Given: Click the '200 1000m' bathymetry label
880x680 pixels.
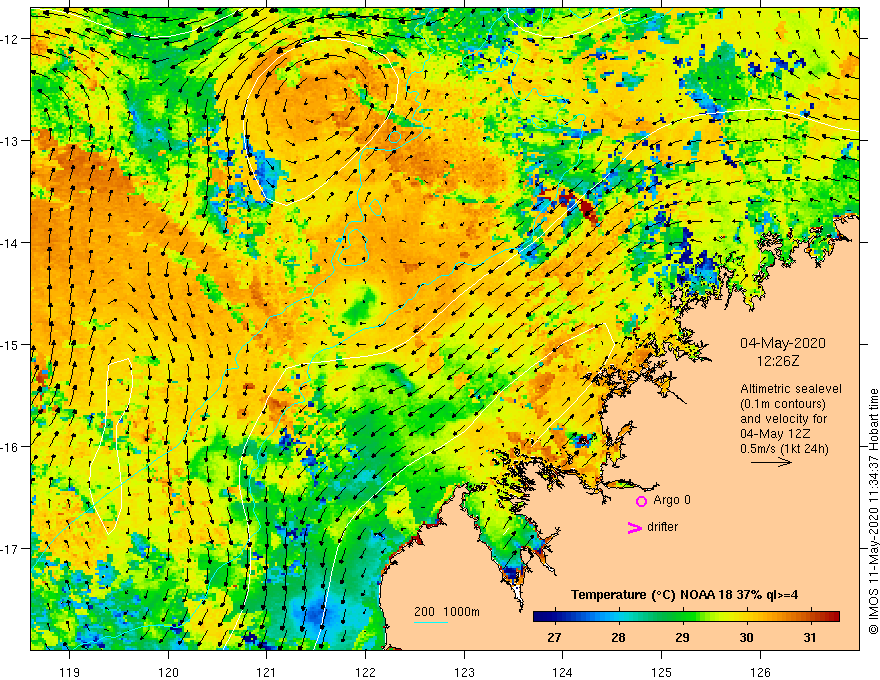Looking at the screenshot, I should coord(447,612).
